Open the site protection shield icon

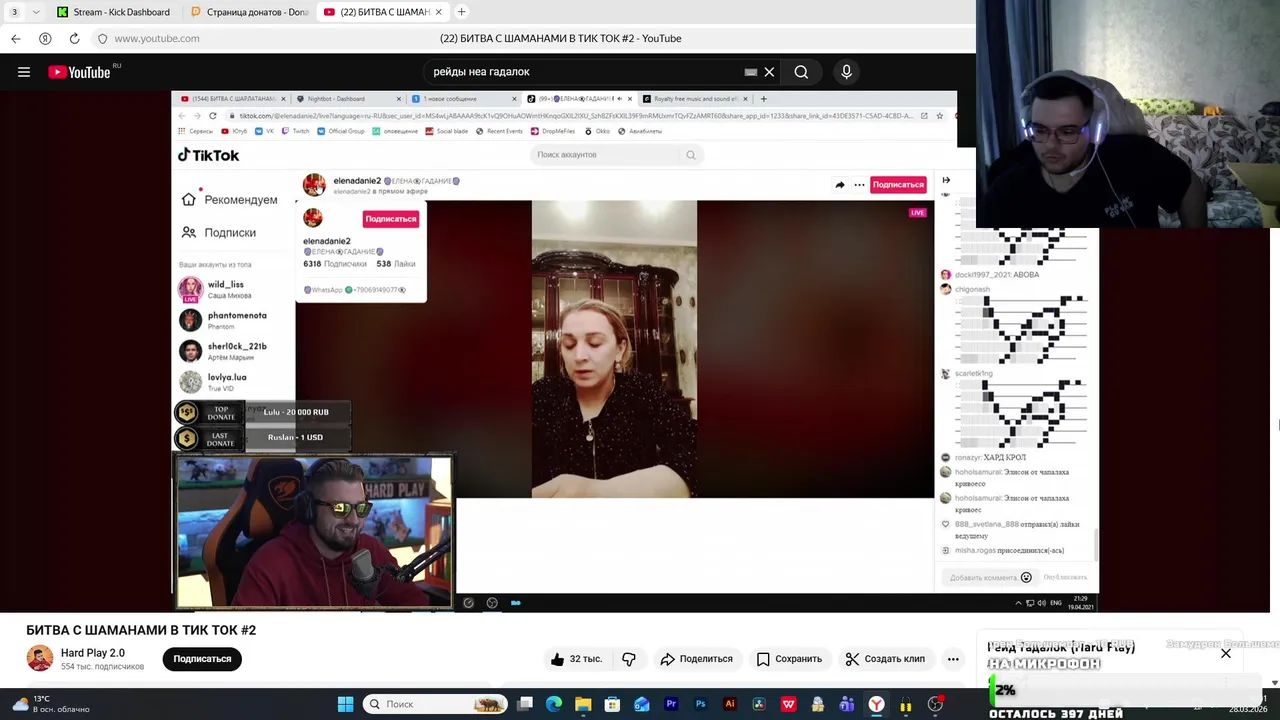tap(102, 38)
